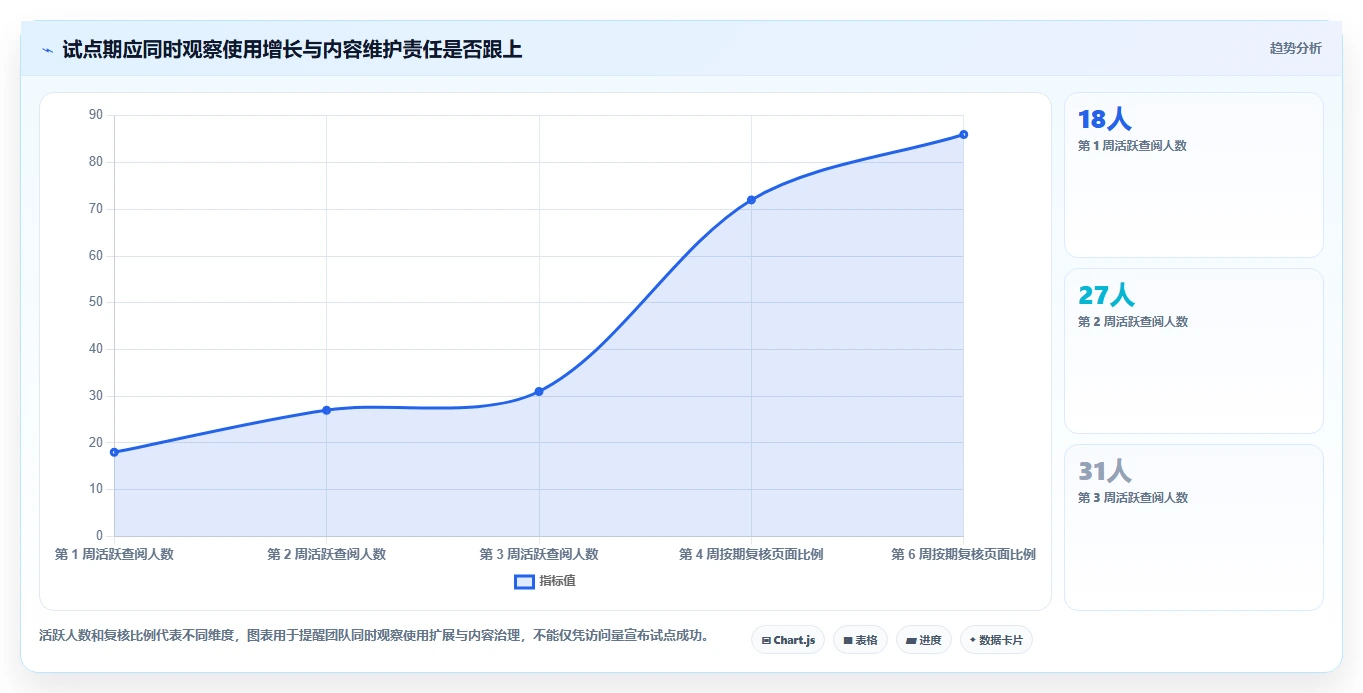Select the Chart.js tag chip
The width and height of the screenshot is (1363, 693).
(788, 640)
